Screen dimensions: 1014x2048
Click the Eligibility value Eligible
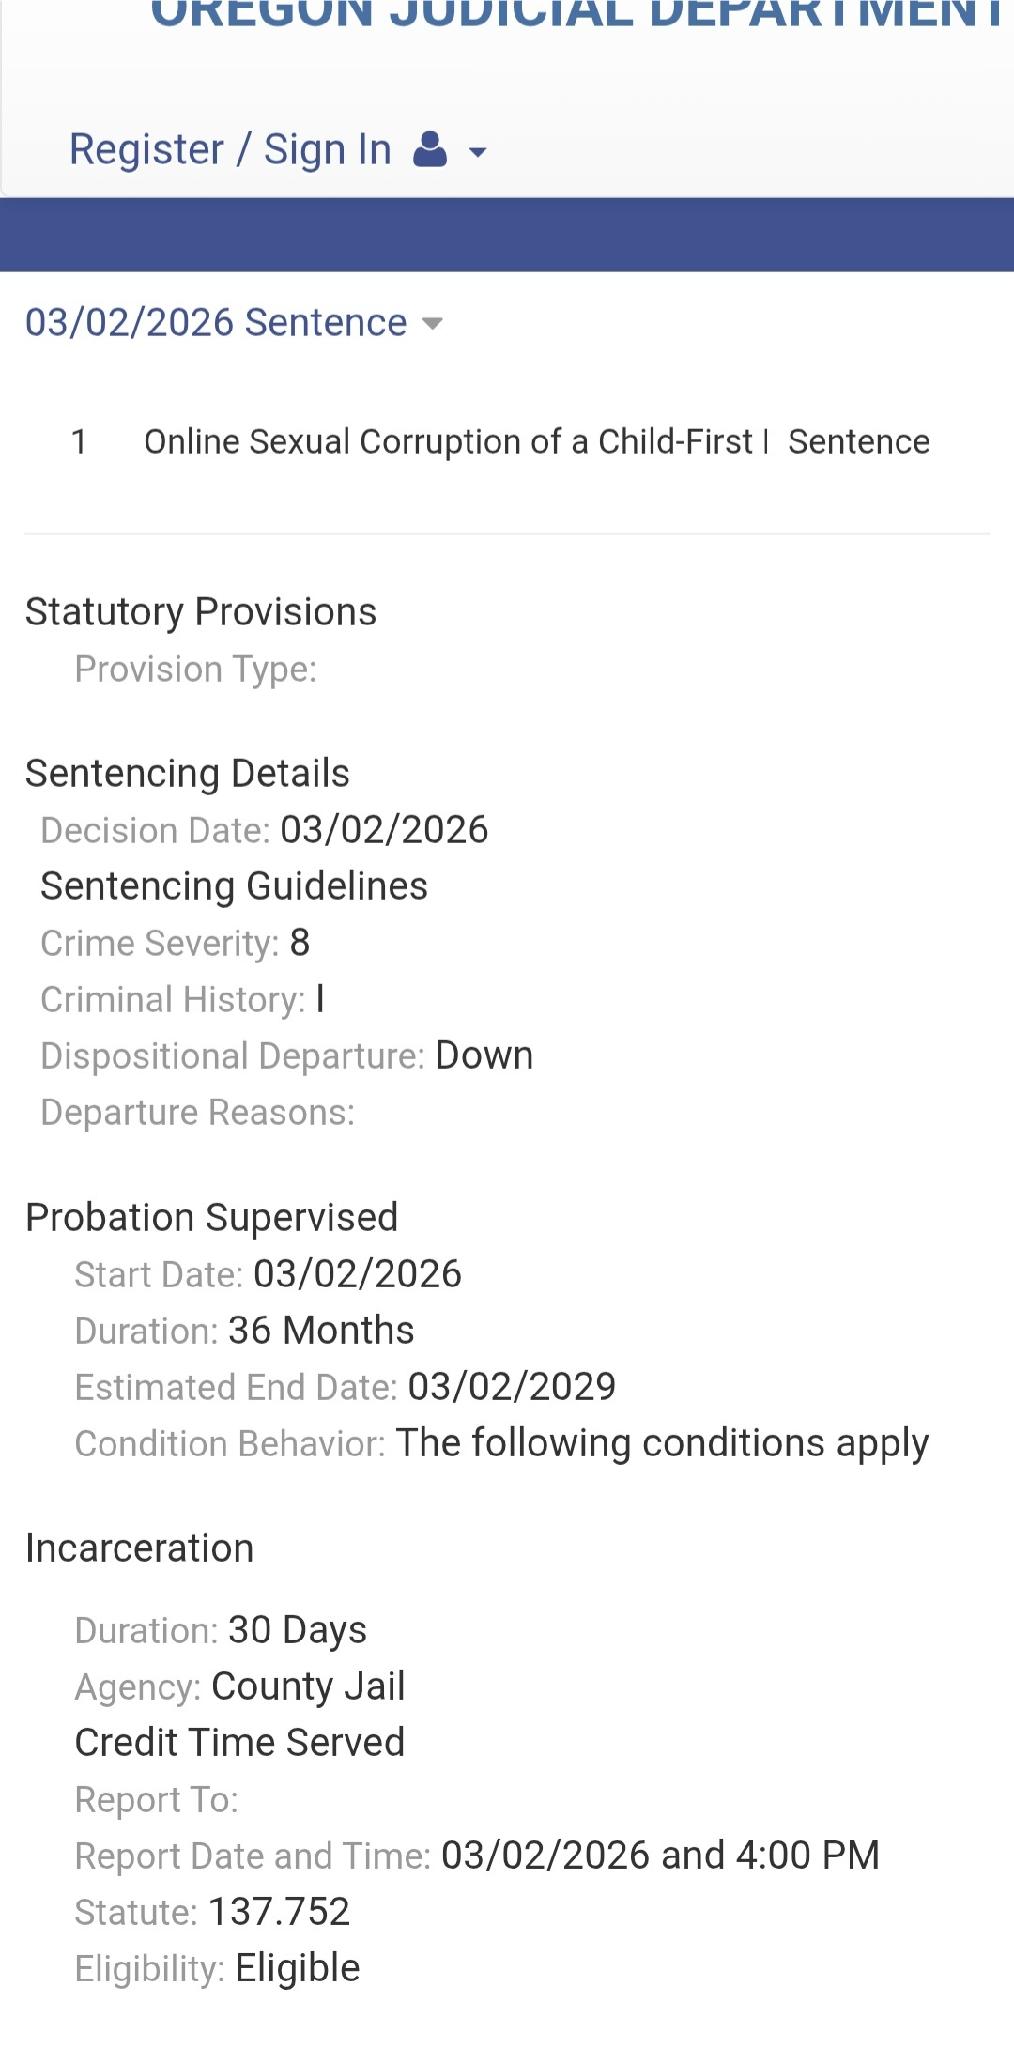click(298, 1968)
